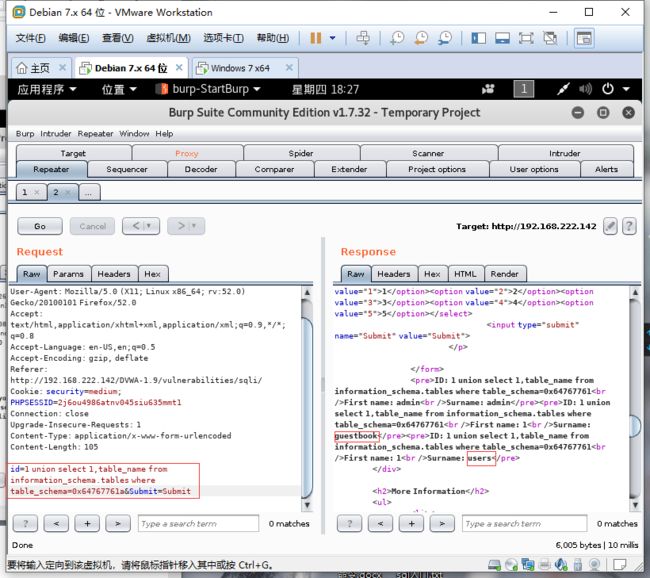Edit target with the pencil icon

tap(610, 226)
